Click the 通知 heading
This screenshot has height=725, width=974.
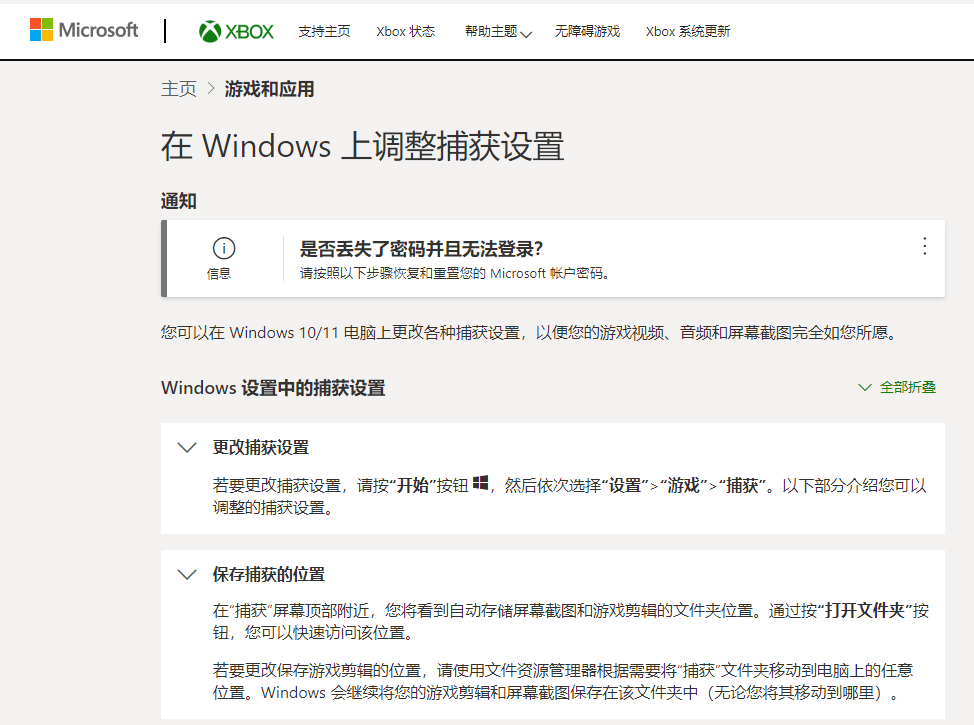pos(179,201)
